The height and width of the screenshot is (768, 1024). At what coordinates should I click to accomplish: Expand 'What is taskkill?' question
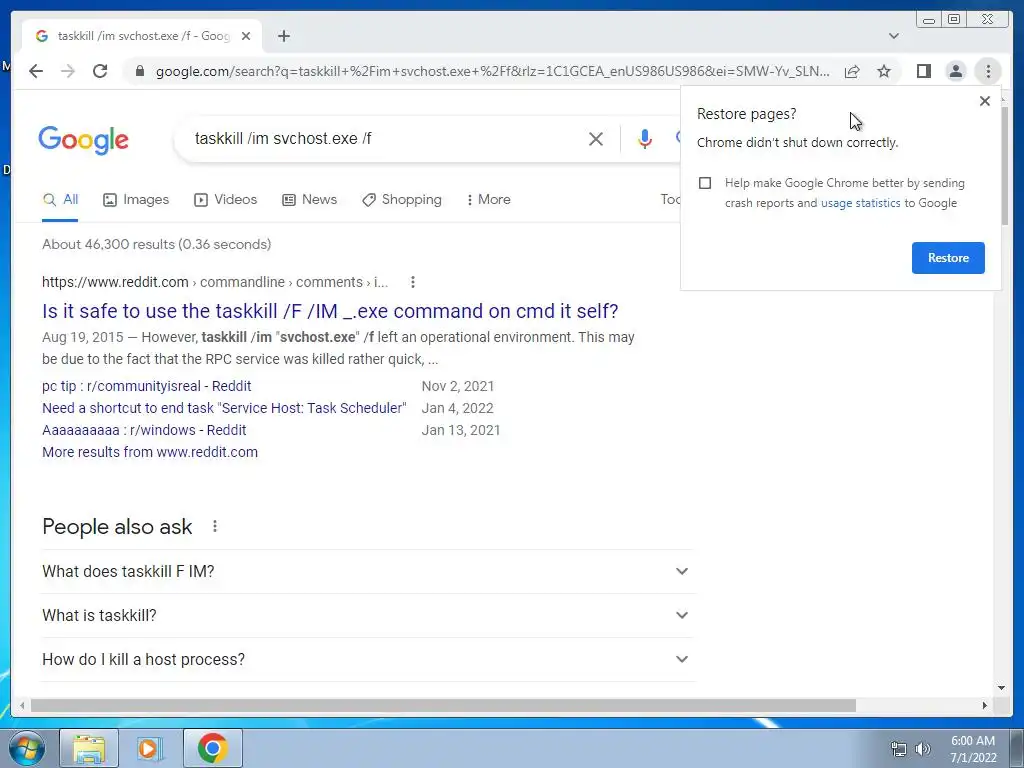pyautogui.click(x=366, y=615)
